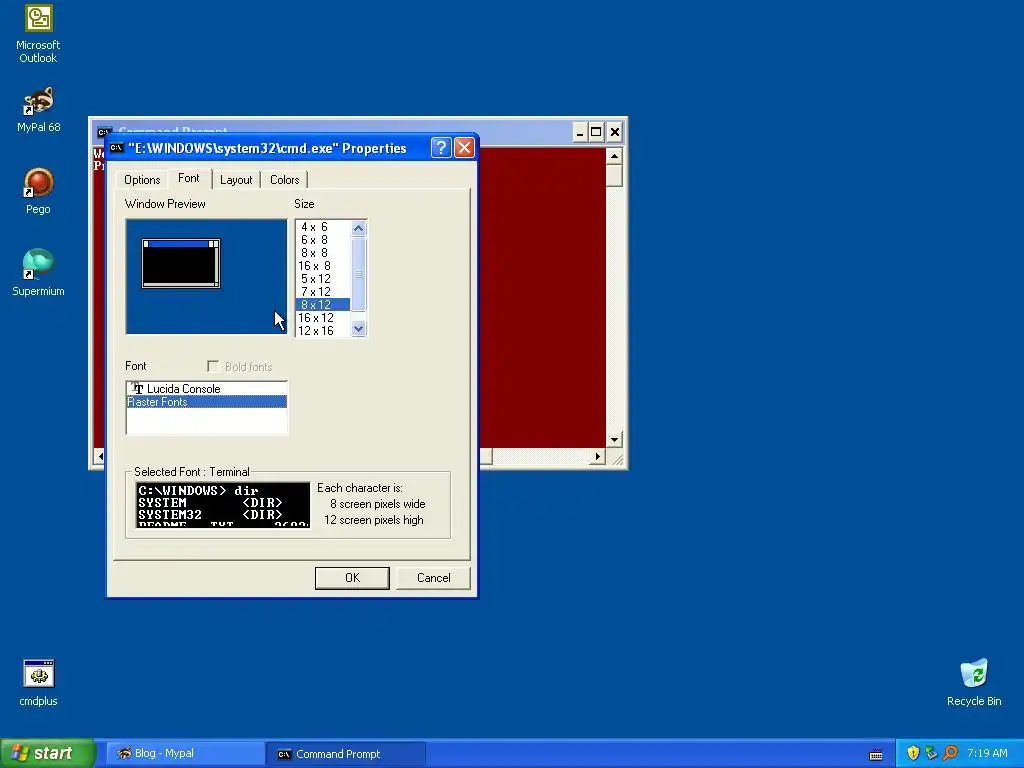Switch to the Options tab
This screenshot has height=768, width=1024.
click(x=142, y=180)
